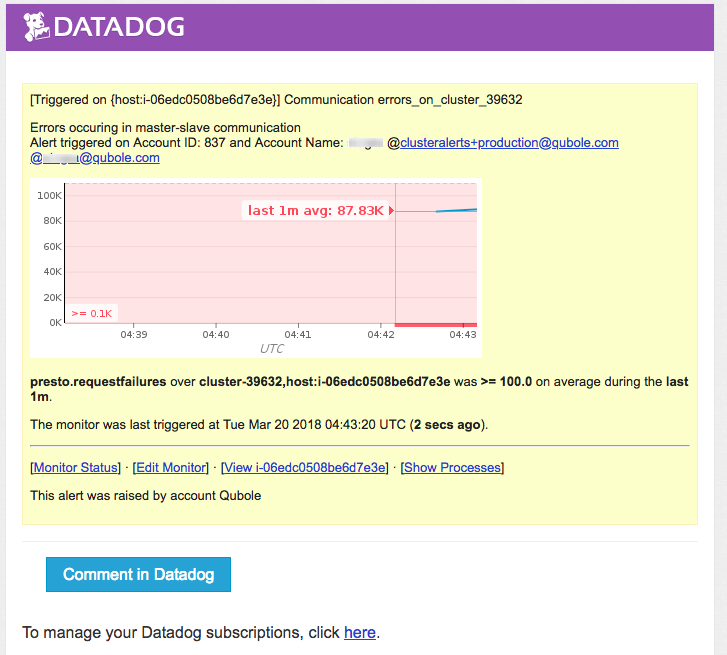Screen dimensions: 727x655
Task: Open the Show Processes link
Action: 453,467
